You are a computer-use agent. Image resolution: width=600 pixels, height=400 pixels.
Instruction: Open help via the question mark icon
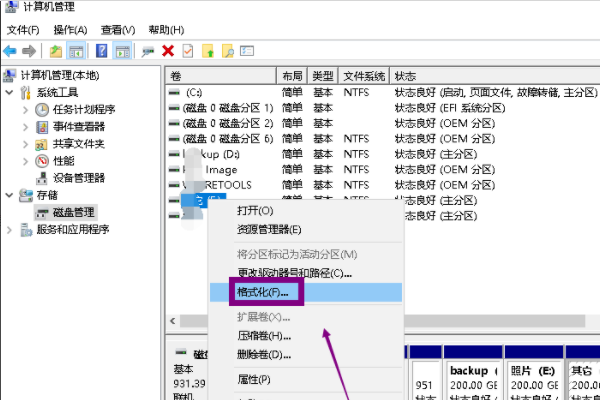tap(101, 51)
